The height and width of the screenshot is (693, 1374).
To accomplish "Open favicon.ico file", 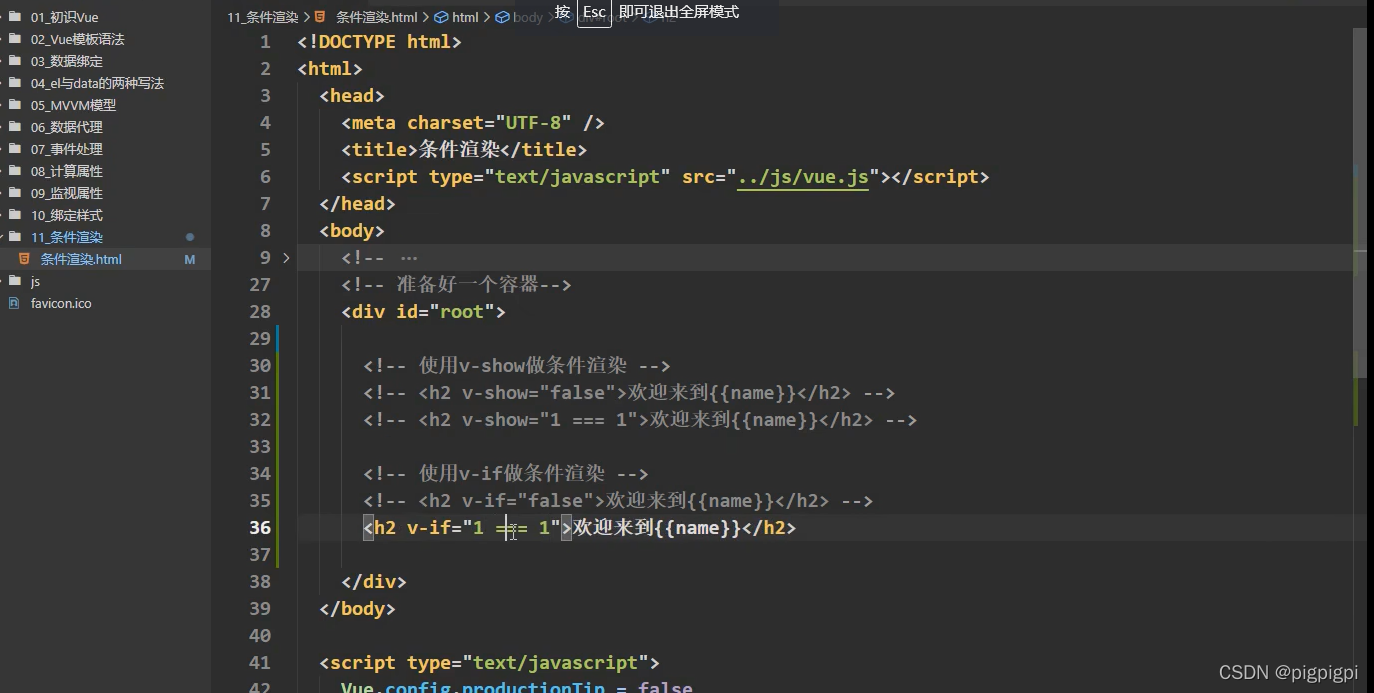I will click(x=61, y=303).
